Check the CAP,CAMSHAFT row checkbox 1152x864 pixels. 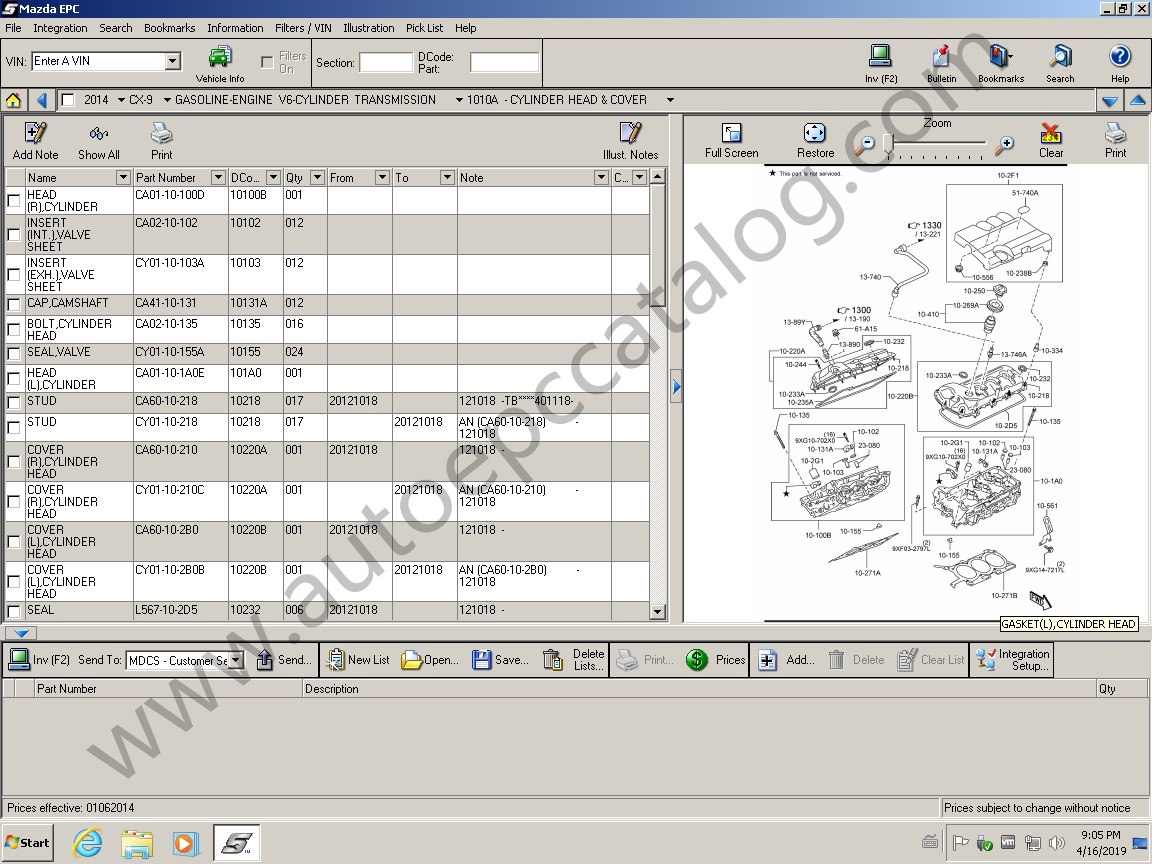(13, 304)
